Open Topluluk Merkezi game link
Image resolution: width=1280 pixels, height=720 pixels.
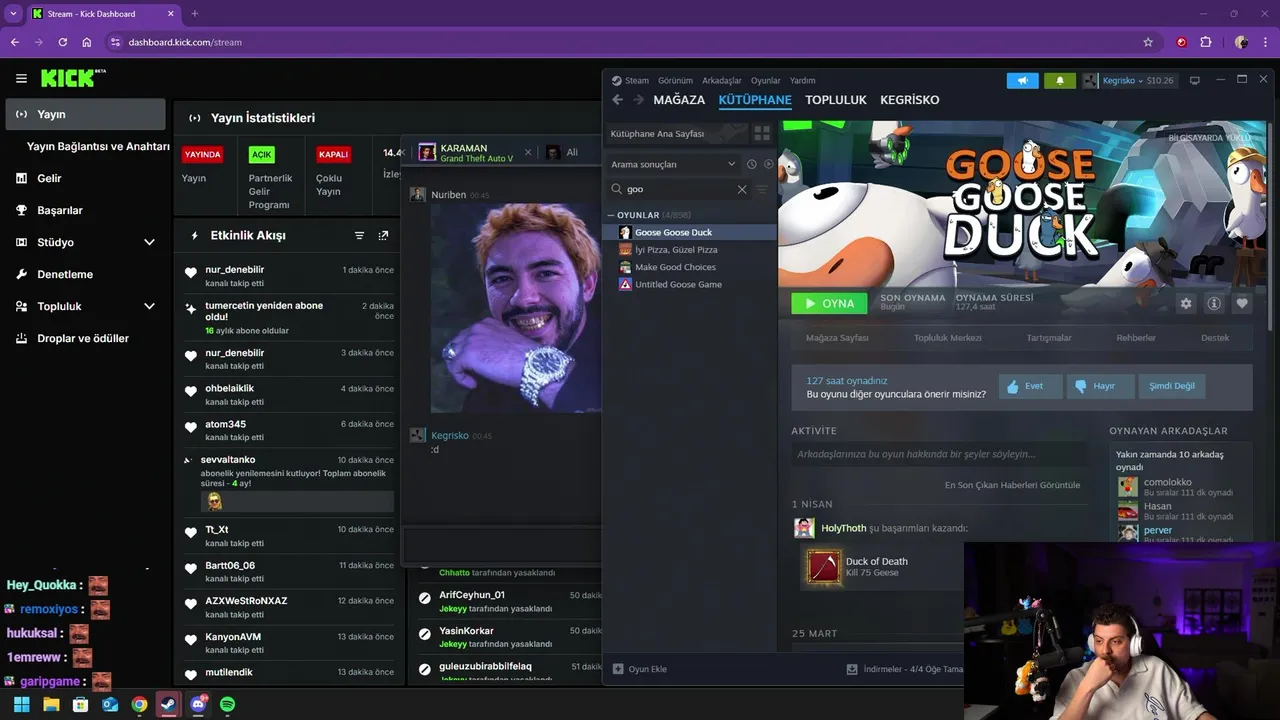point(947,338)
